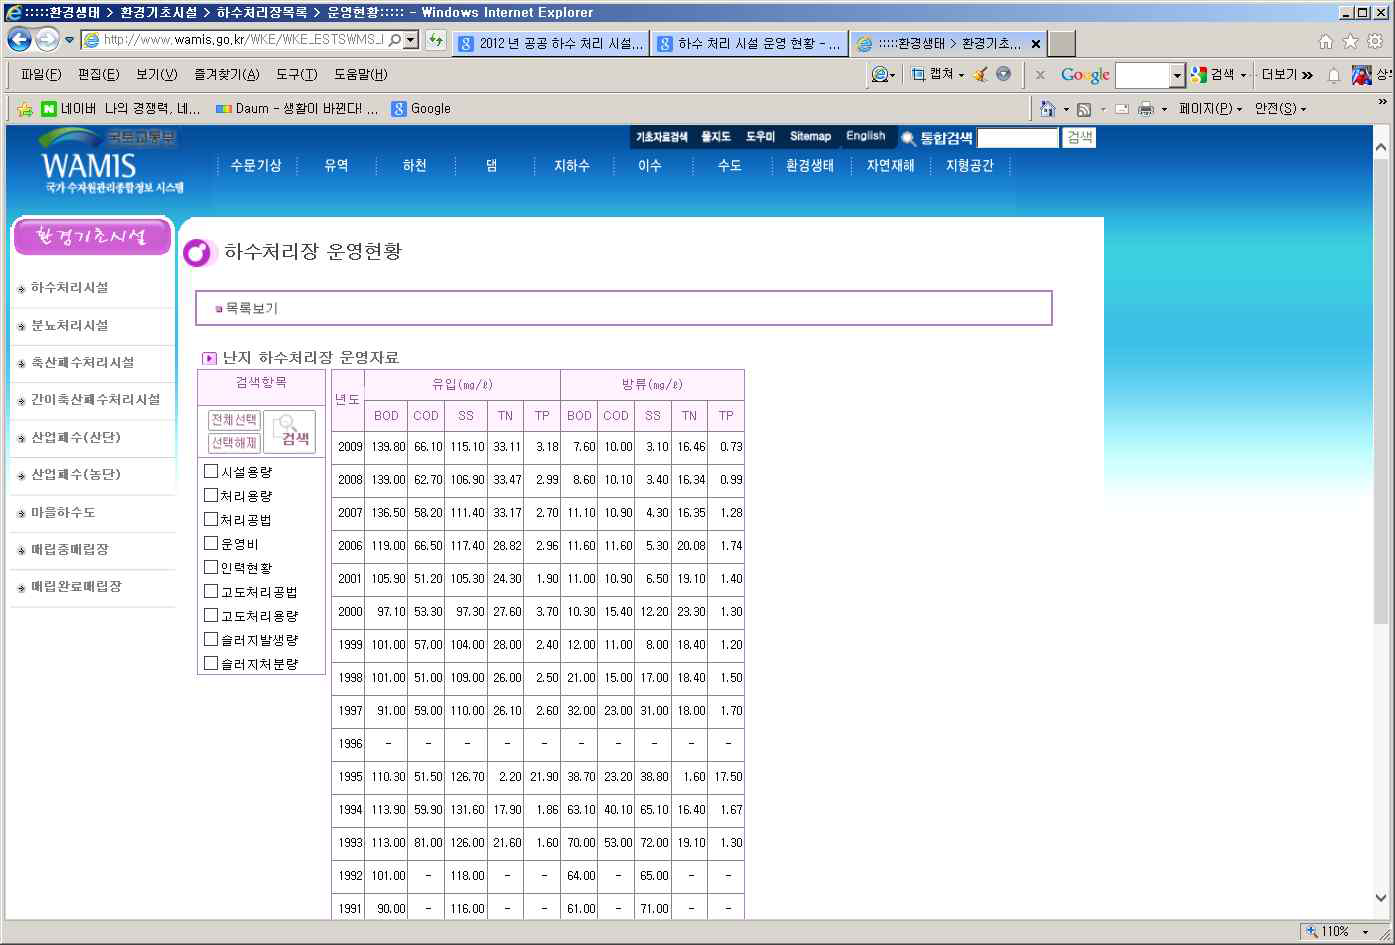Click the round gray arrow toolbar icon
1395x945 pixels.
(x=1003, y=74)
